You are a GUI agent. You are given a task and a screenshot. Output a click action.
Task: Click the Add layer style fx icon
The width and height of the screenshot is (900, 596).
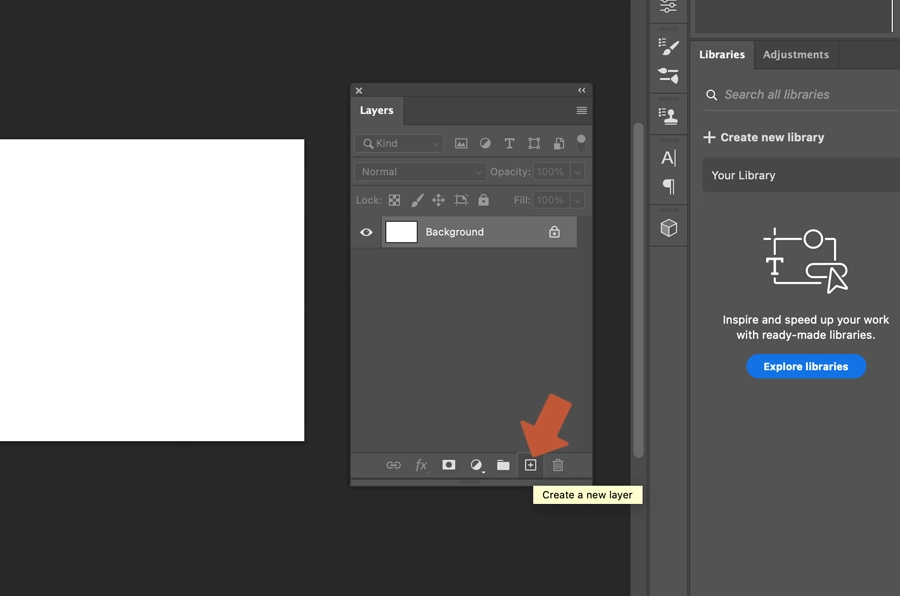click(420, 465)
